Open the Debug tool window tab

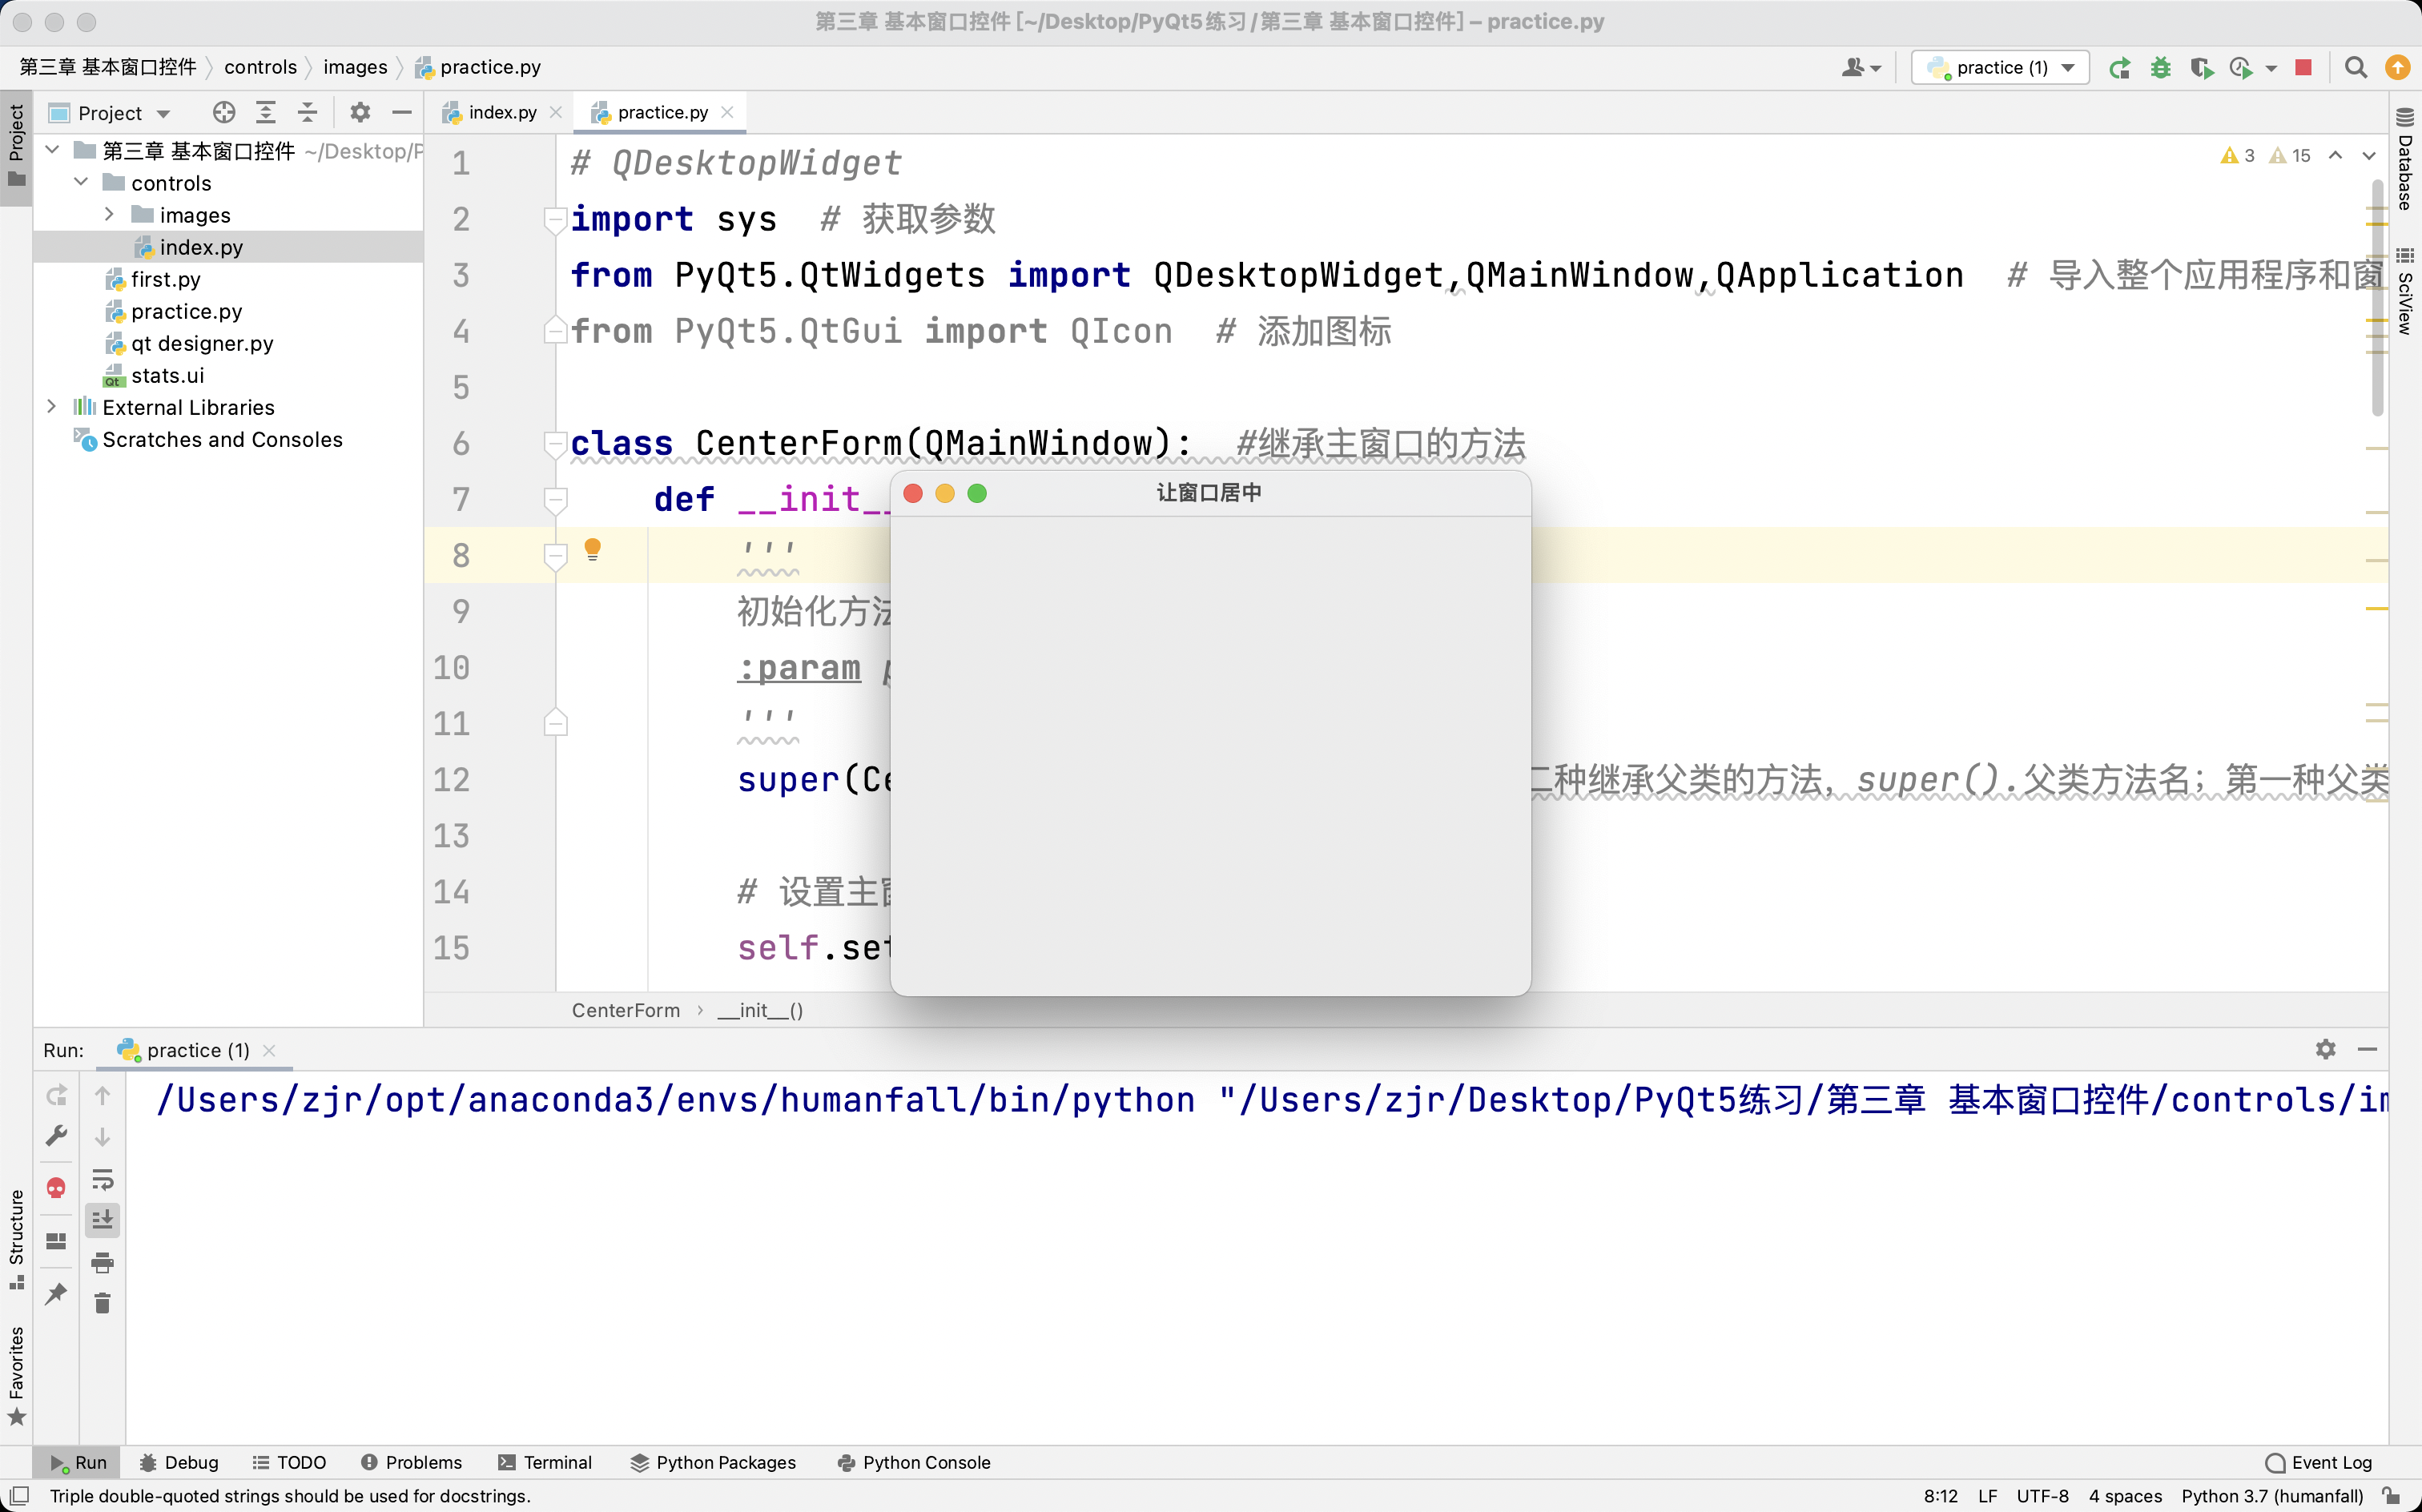[x=179, y=1462]
